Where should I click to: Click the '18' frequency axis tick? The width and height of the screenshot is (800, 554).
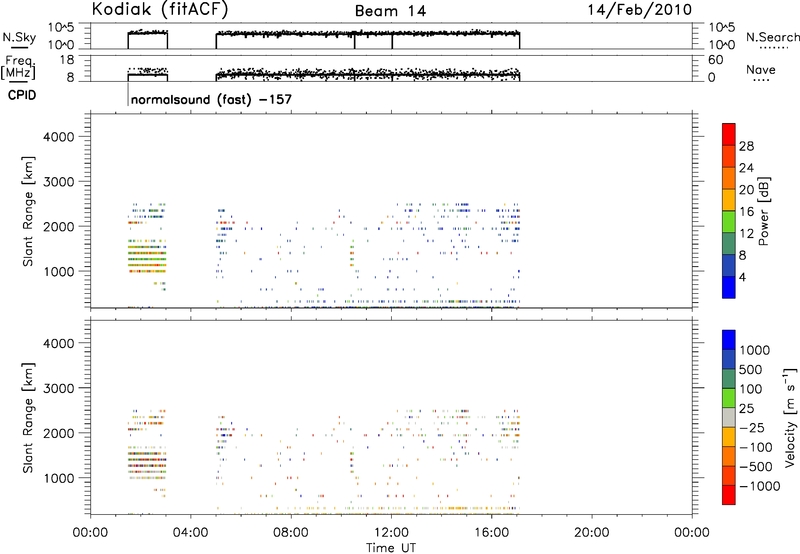pyautogui.click(x=67, y=59)
